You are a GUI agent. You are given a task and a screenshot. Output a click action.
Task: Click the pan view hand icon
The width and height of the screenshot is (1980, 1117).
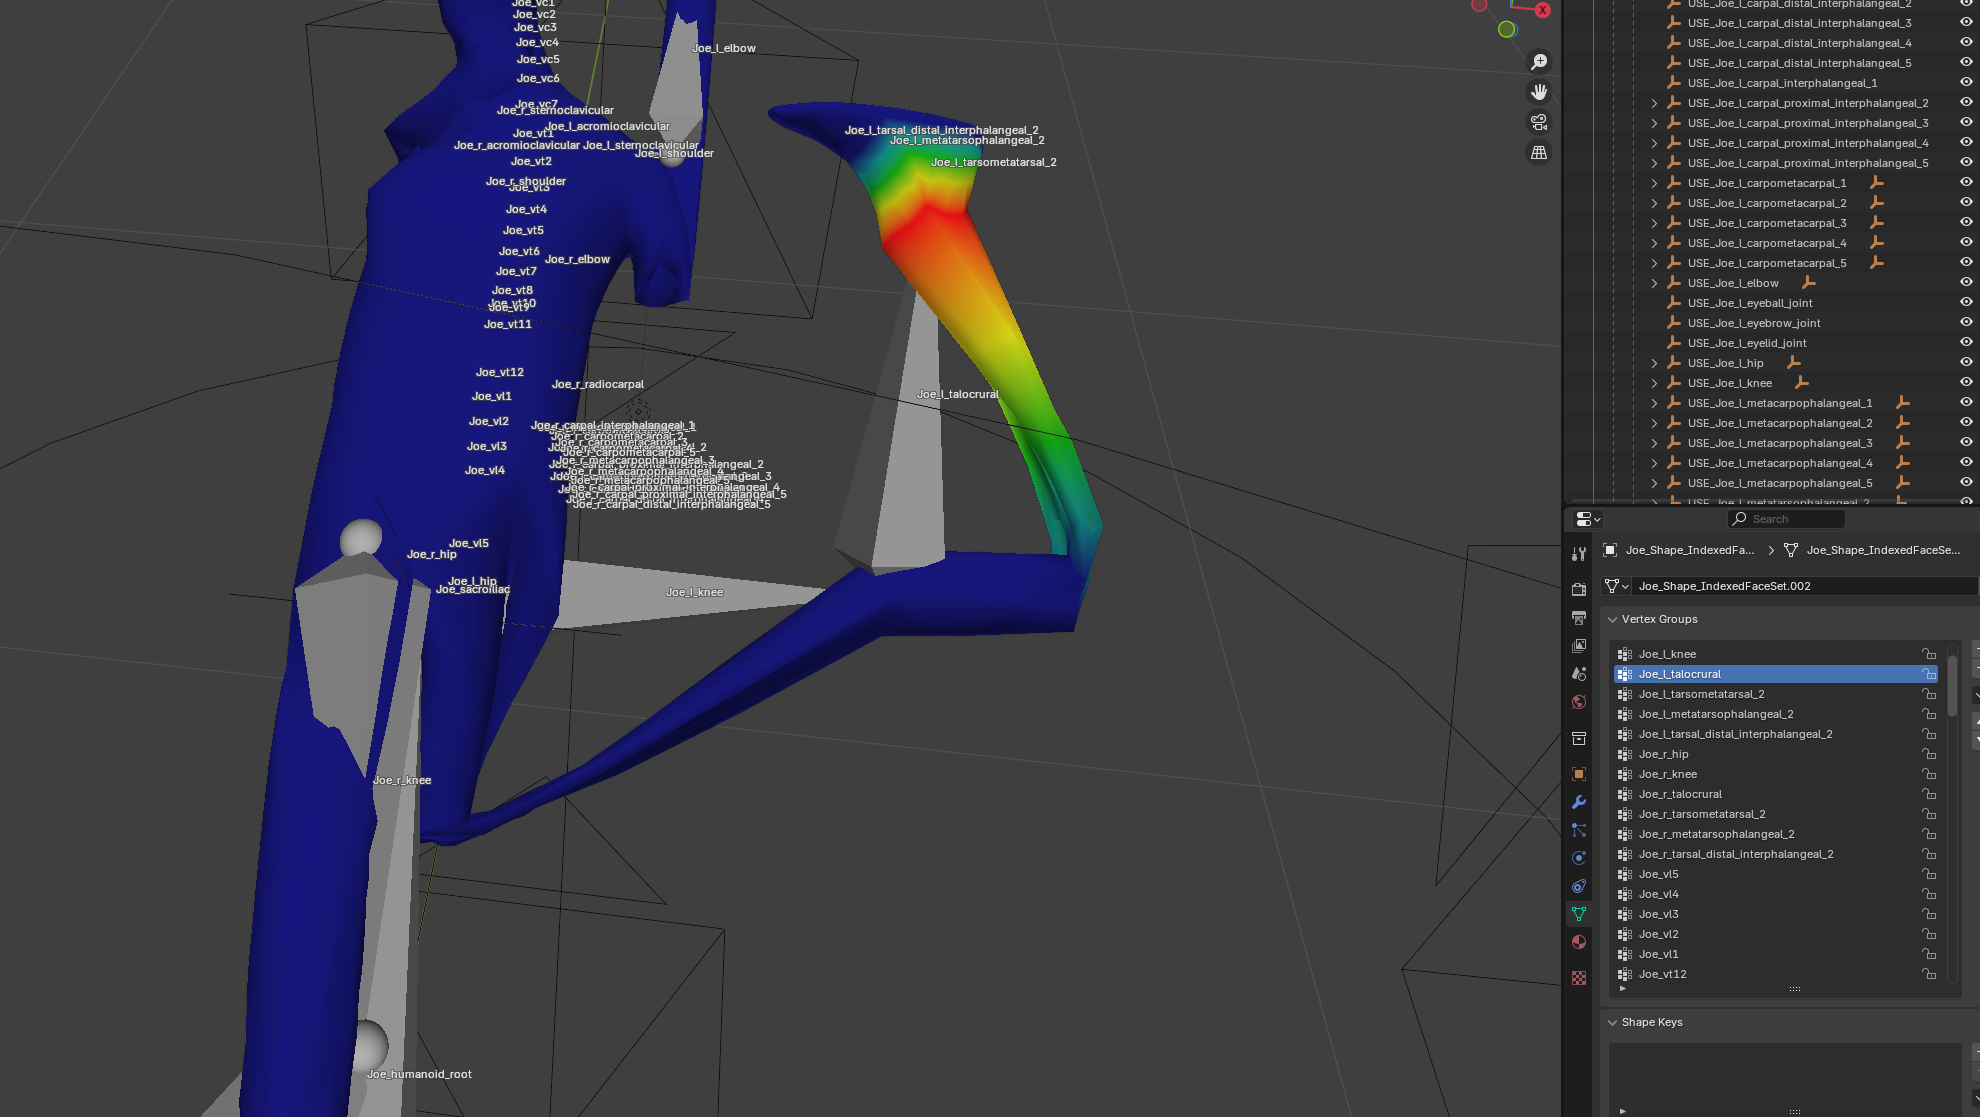(1539, 92)
